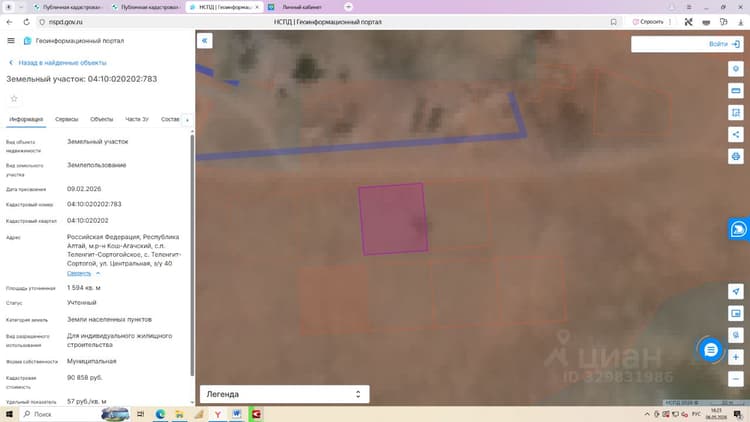
Task: Open the Windows Start menu
Action: pos(9,414)
